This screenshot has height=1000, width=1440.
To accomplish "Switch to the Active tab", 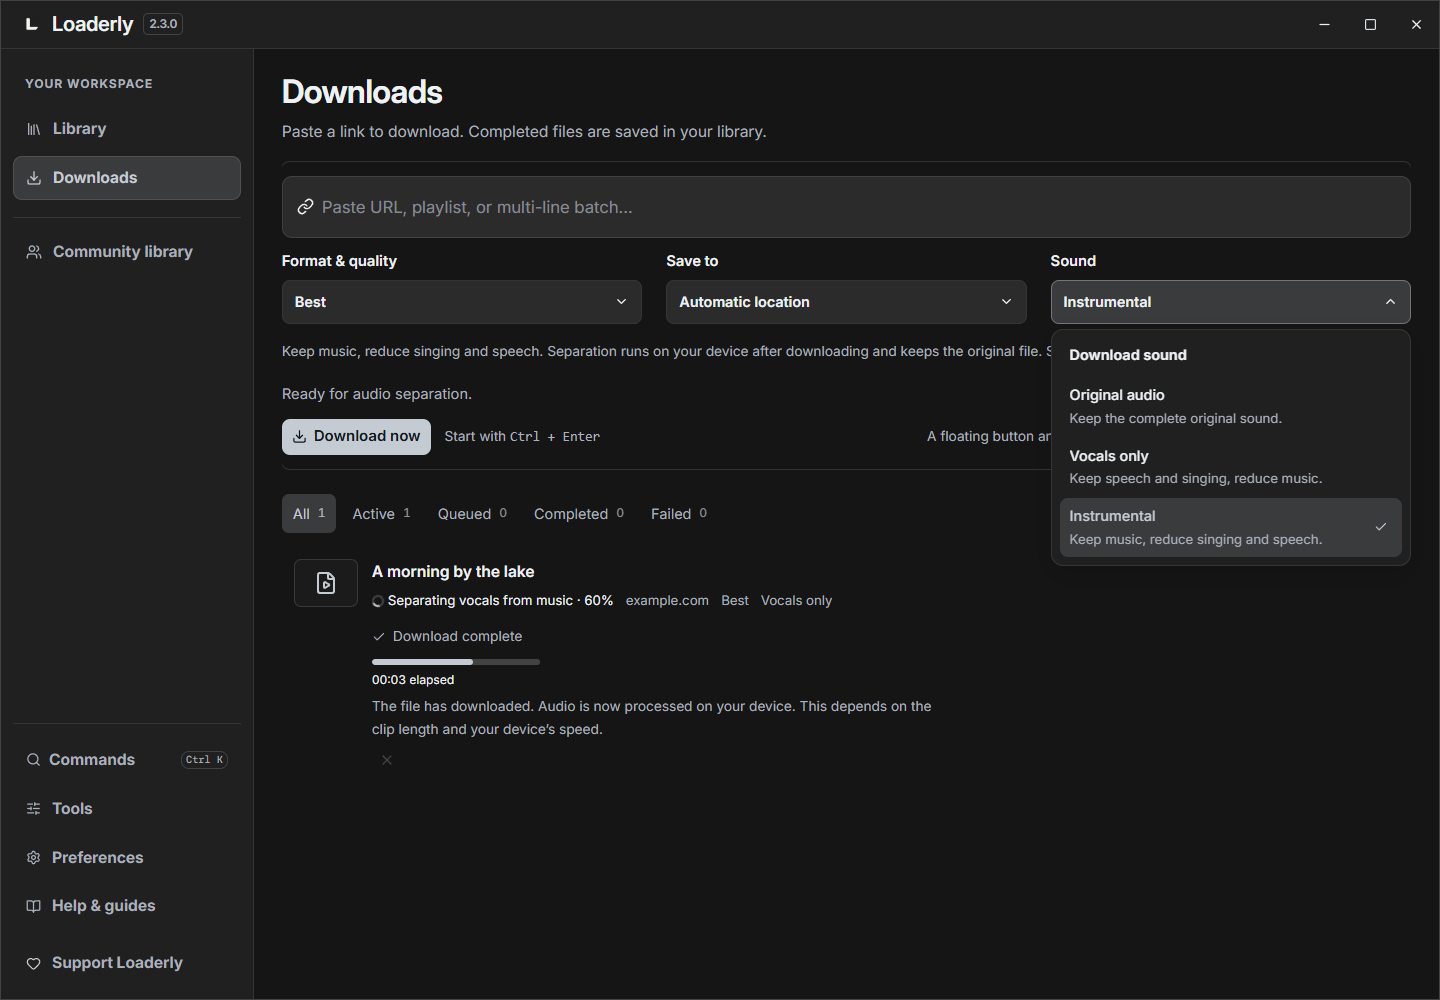I will 382,514.
